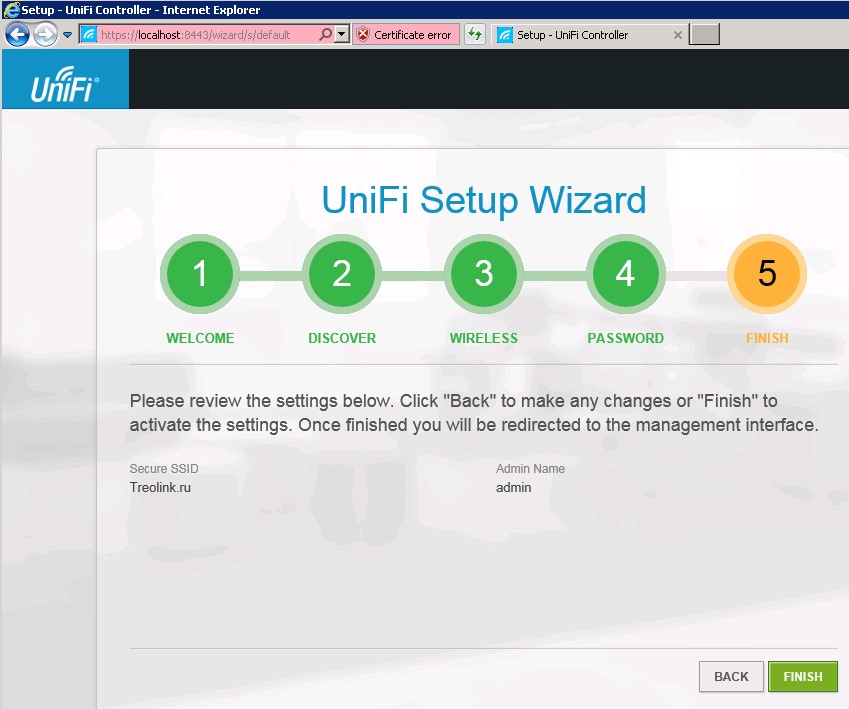Click the WELCOME step label

tap(200, 338)
